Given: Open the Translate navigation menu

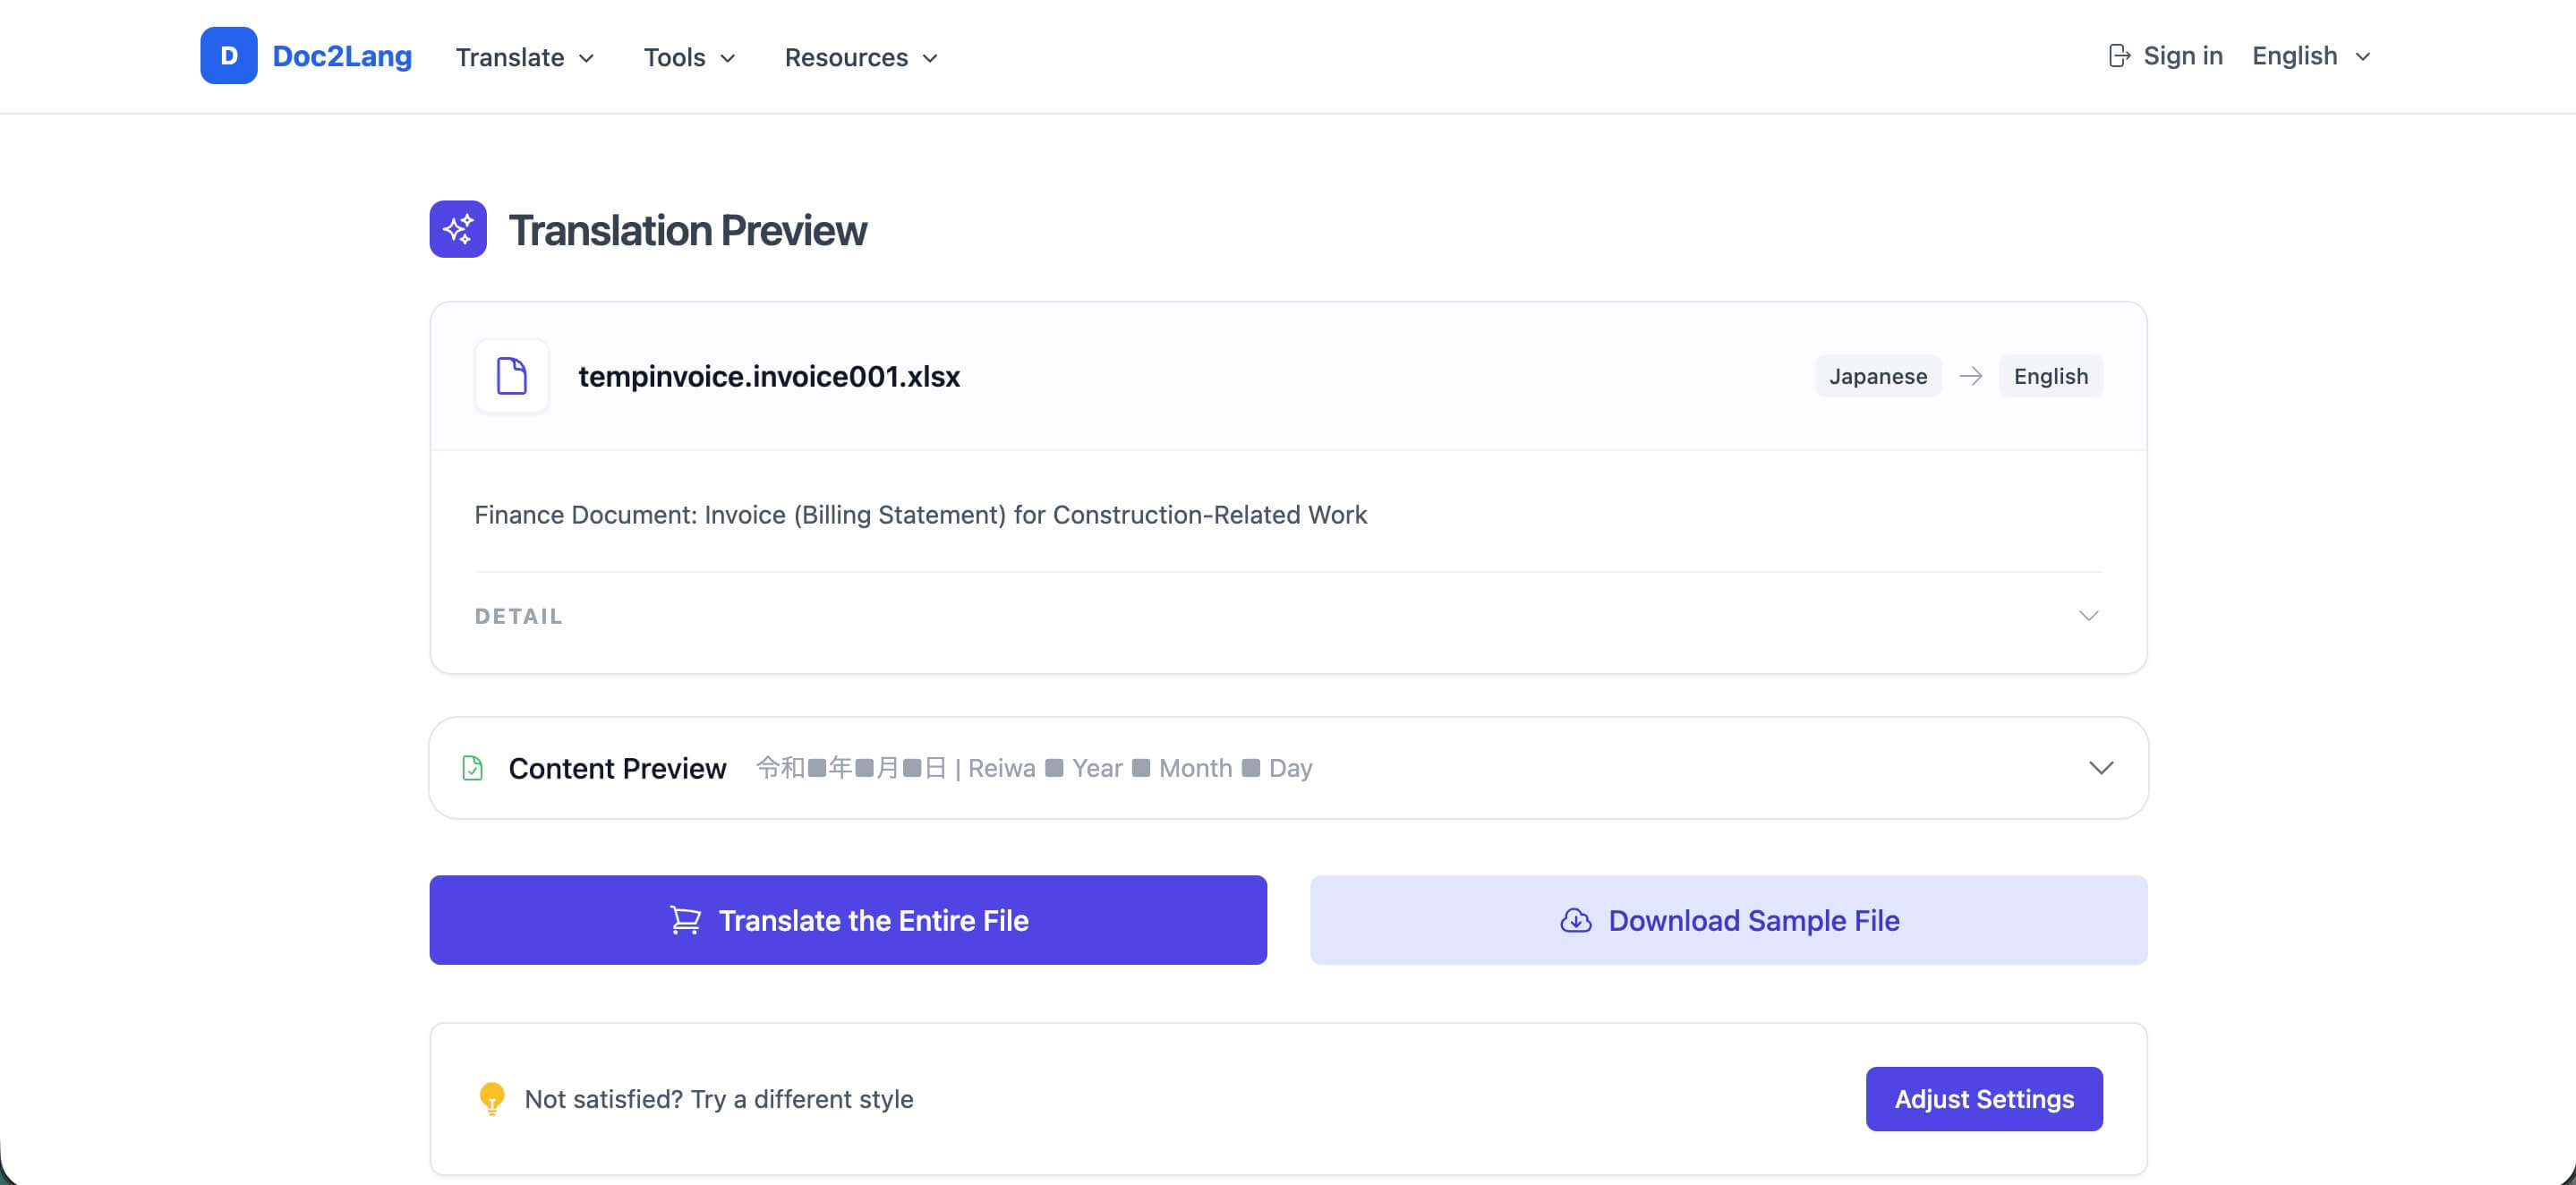Looking at the screenshot, I should click(x=525, y=58).
